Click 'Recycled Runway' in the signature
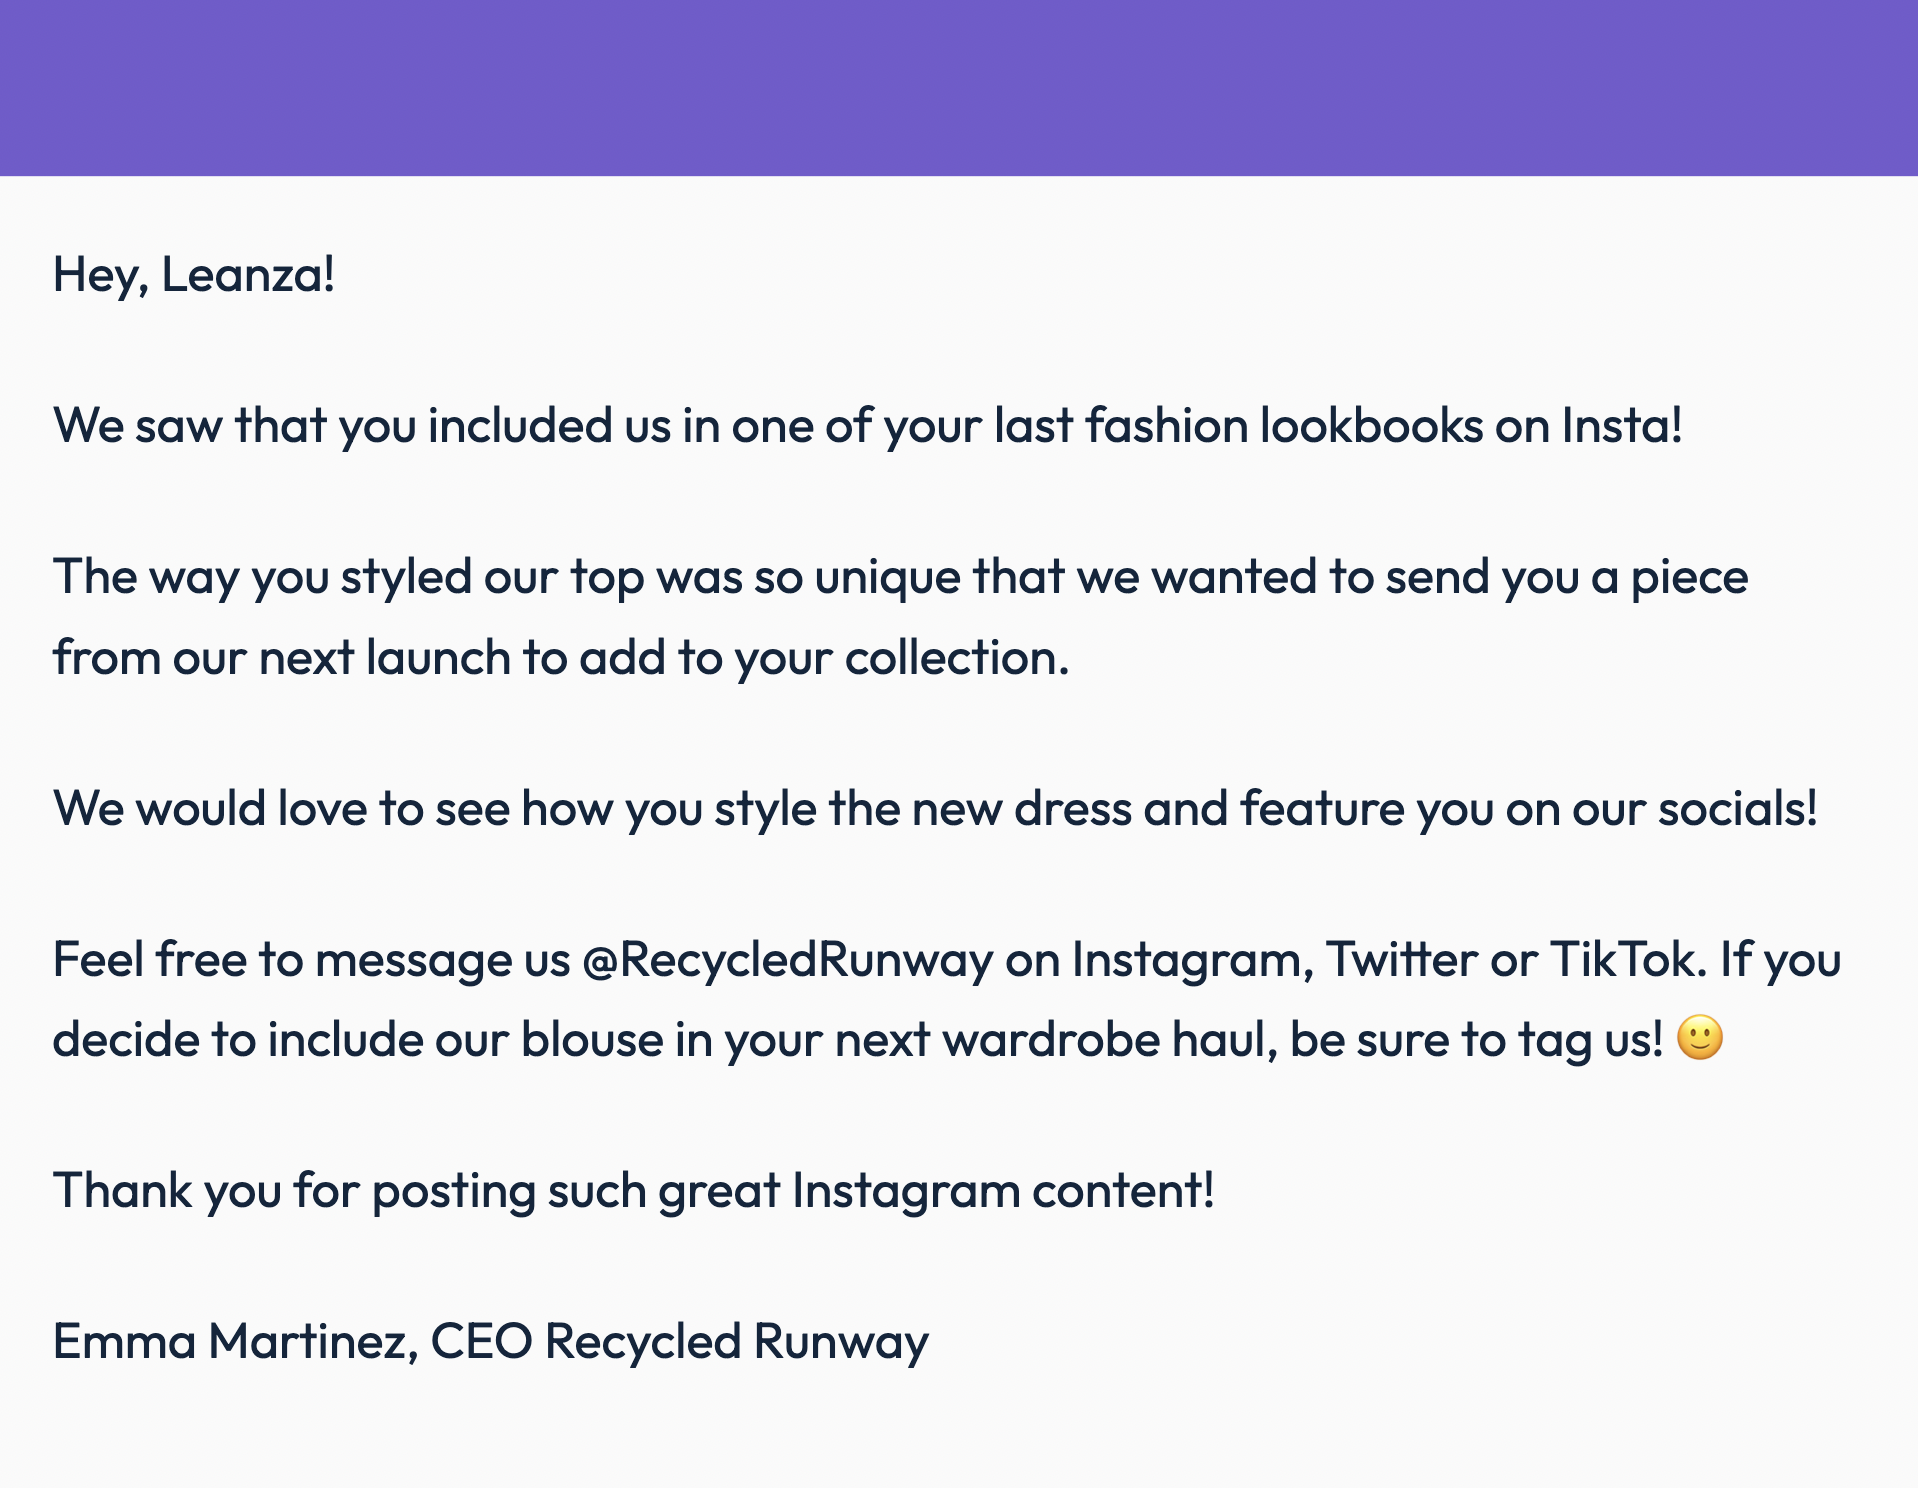1918x1488 pixels. coord(737,1341)
